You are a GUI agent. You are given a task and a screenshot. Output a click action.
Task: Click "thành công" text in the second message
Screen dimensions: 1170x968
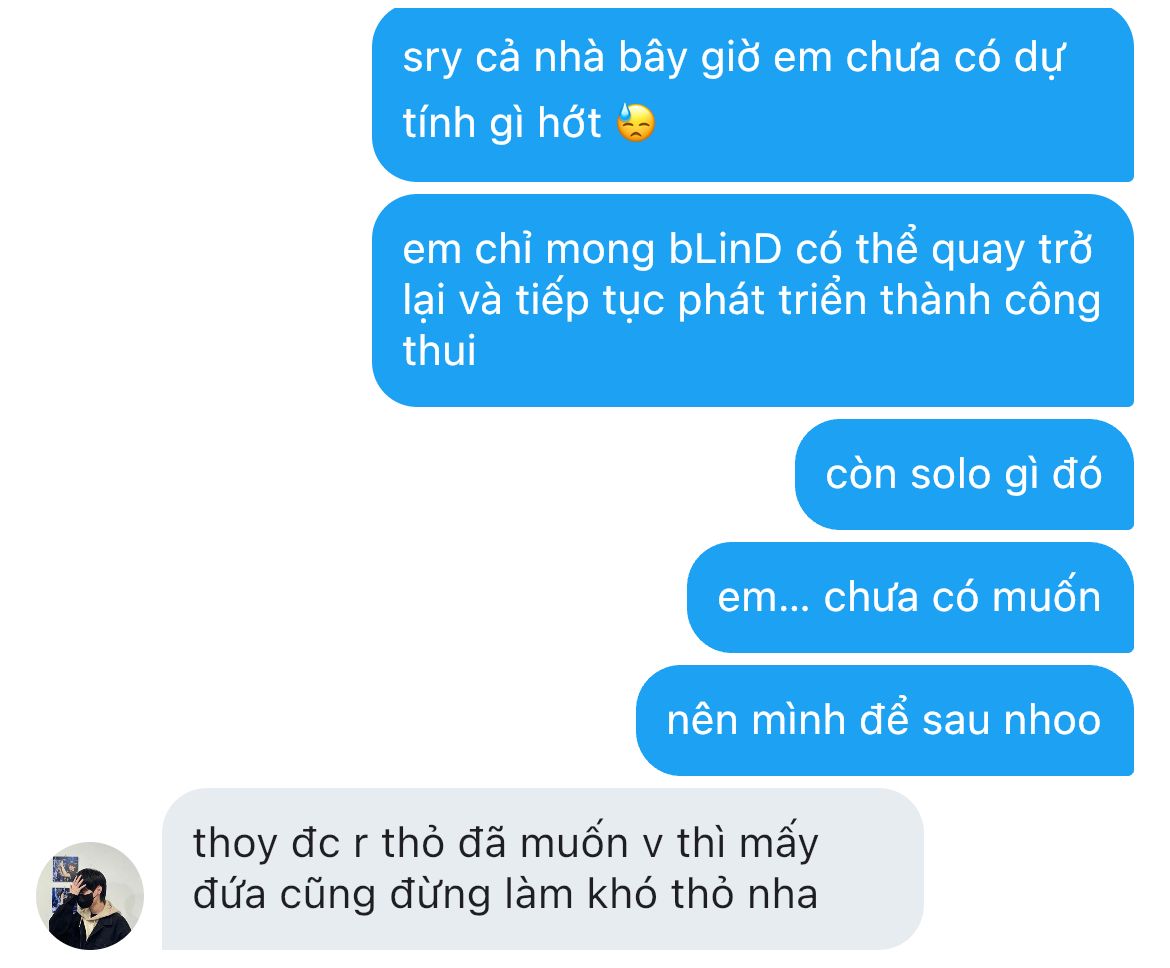[991, 302]
